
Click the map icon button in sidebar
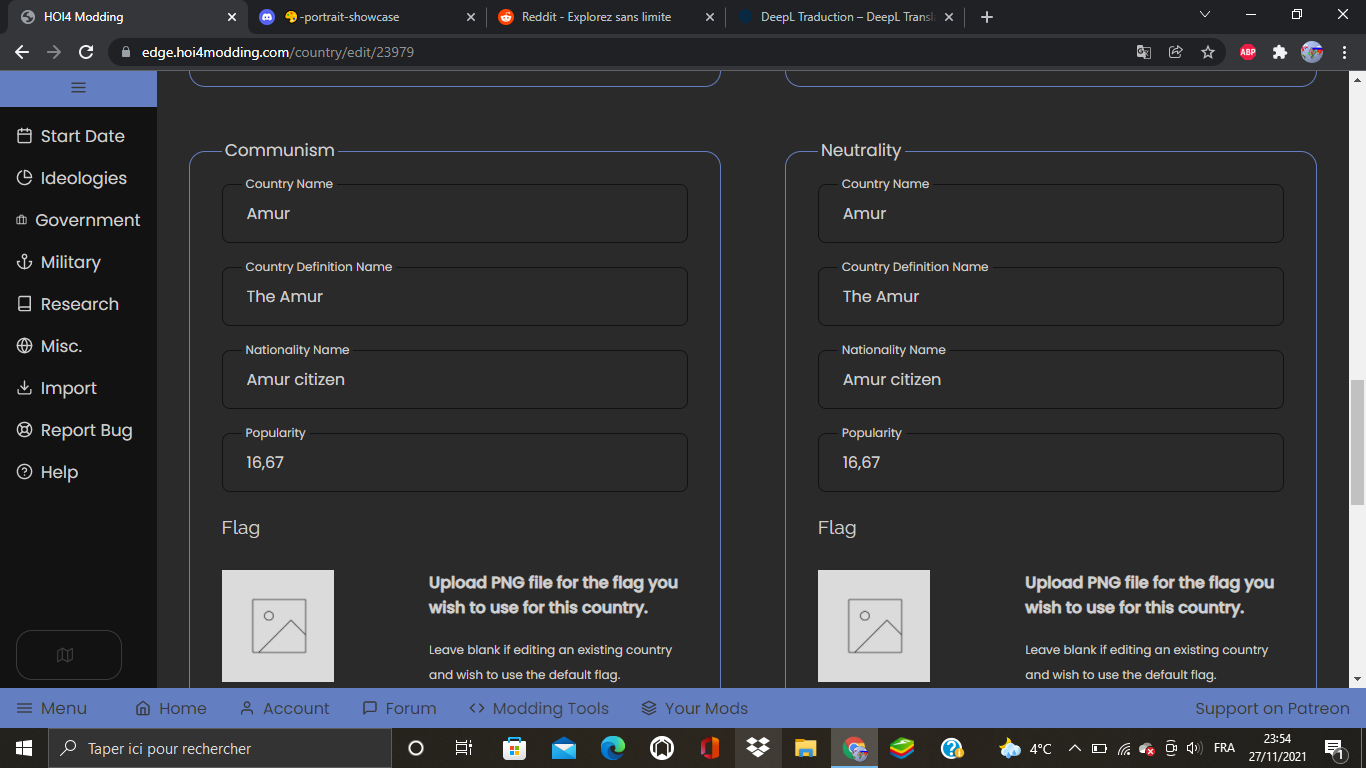coord(68,655)
